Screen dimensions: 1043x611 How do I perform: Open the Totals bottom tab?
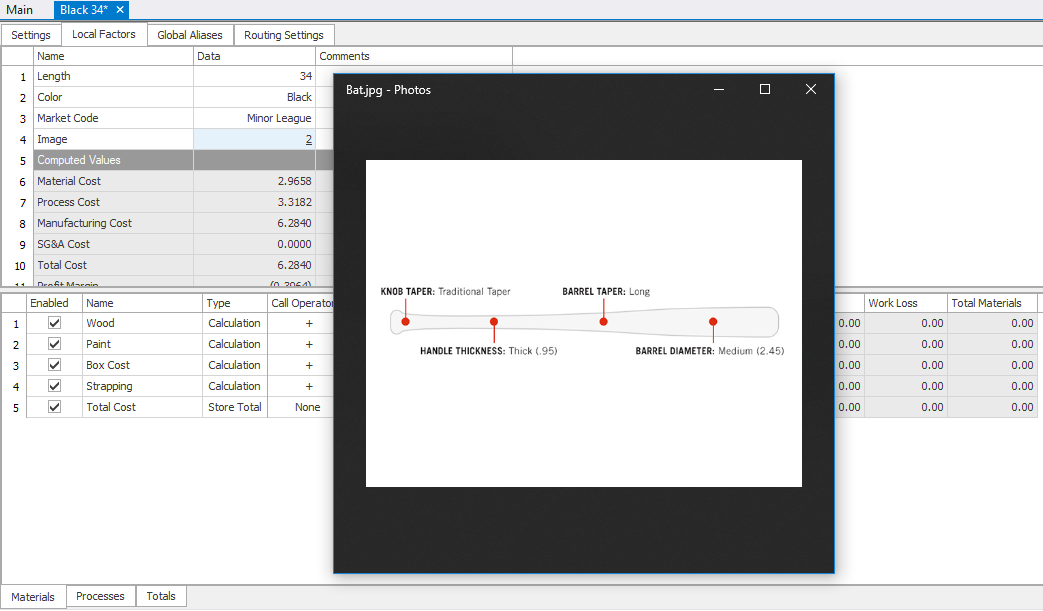pyautogui.click(x=161, y=596)
